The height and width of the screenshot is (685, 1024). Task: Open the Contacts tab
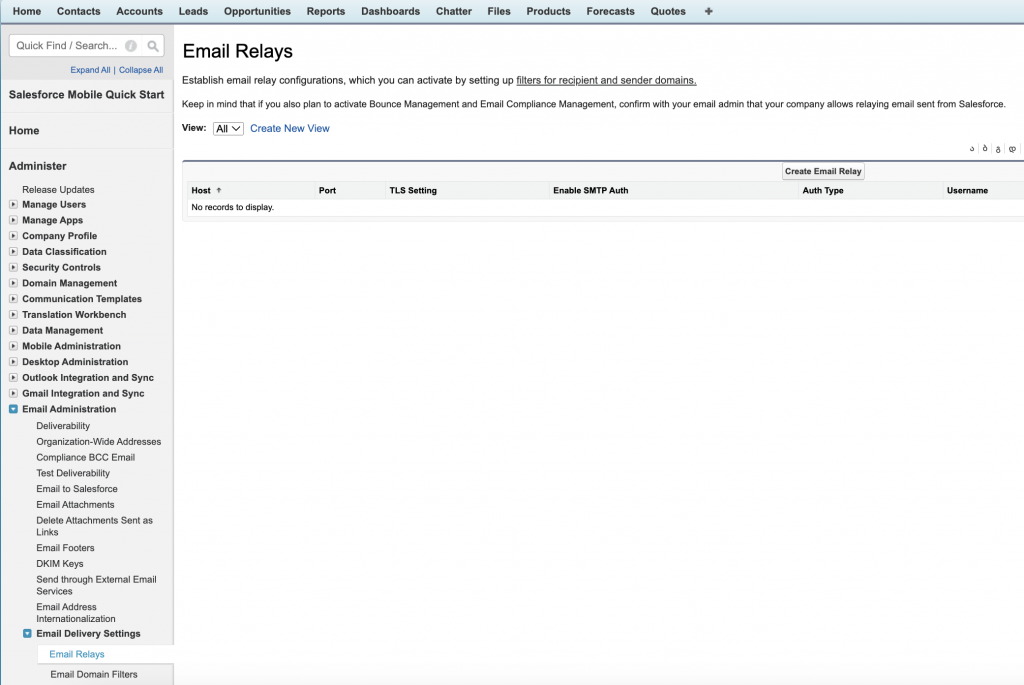click(x=78, y=11)
